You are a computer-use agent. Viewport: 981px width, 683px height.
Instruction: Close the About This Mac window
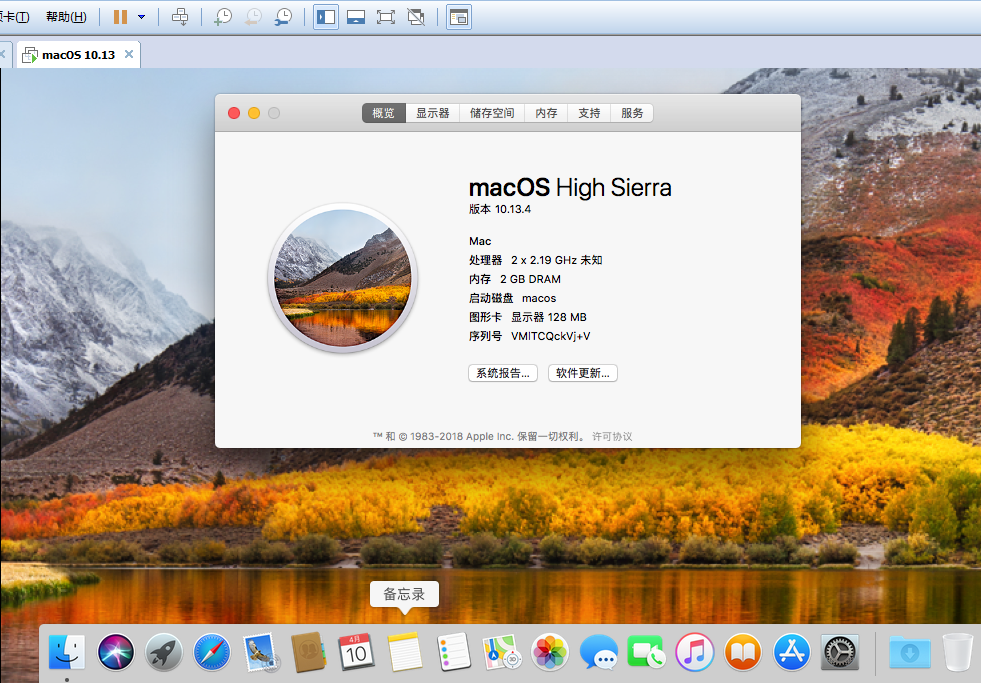[234, 113]
